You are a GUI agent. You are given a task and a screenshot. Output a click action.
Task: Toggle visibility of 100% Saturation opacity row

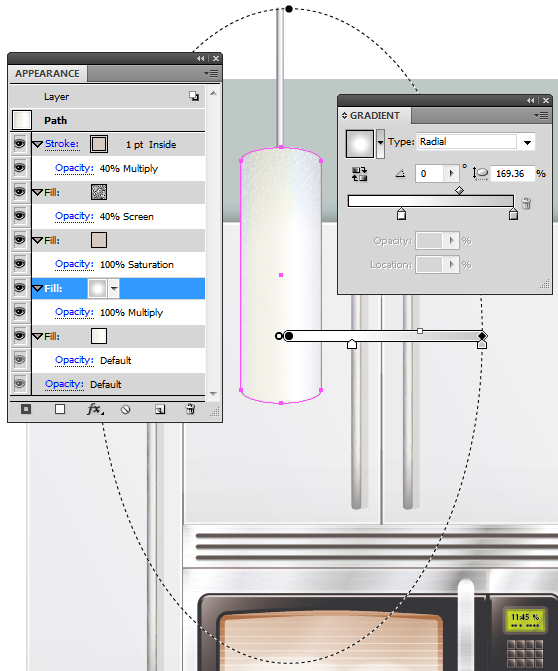pyautogui.click(x=20, y=264)
